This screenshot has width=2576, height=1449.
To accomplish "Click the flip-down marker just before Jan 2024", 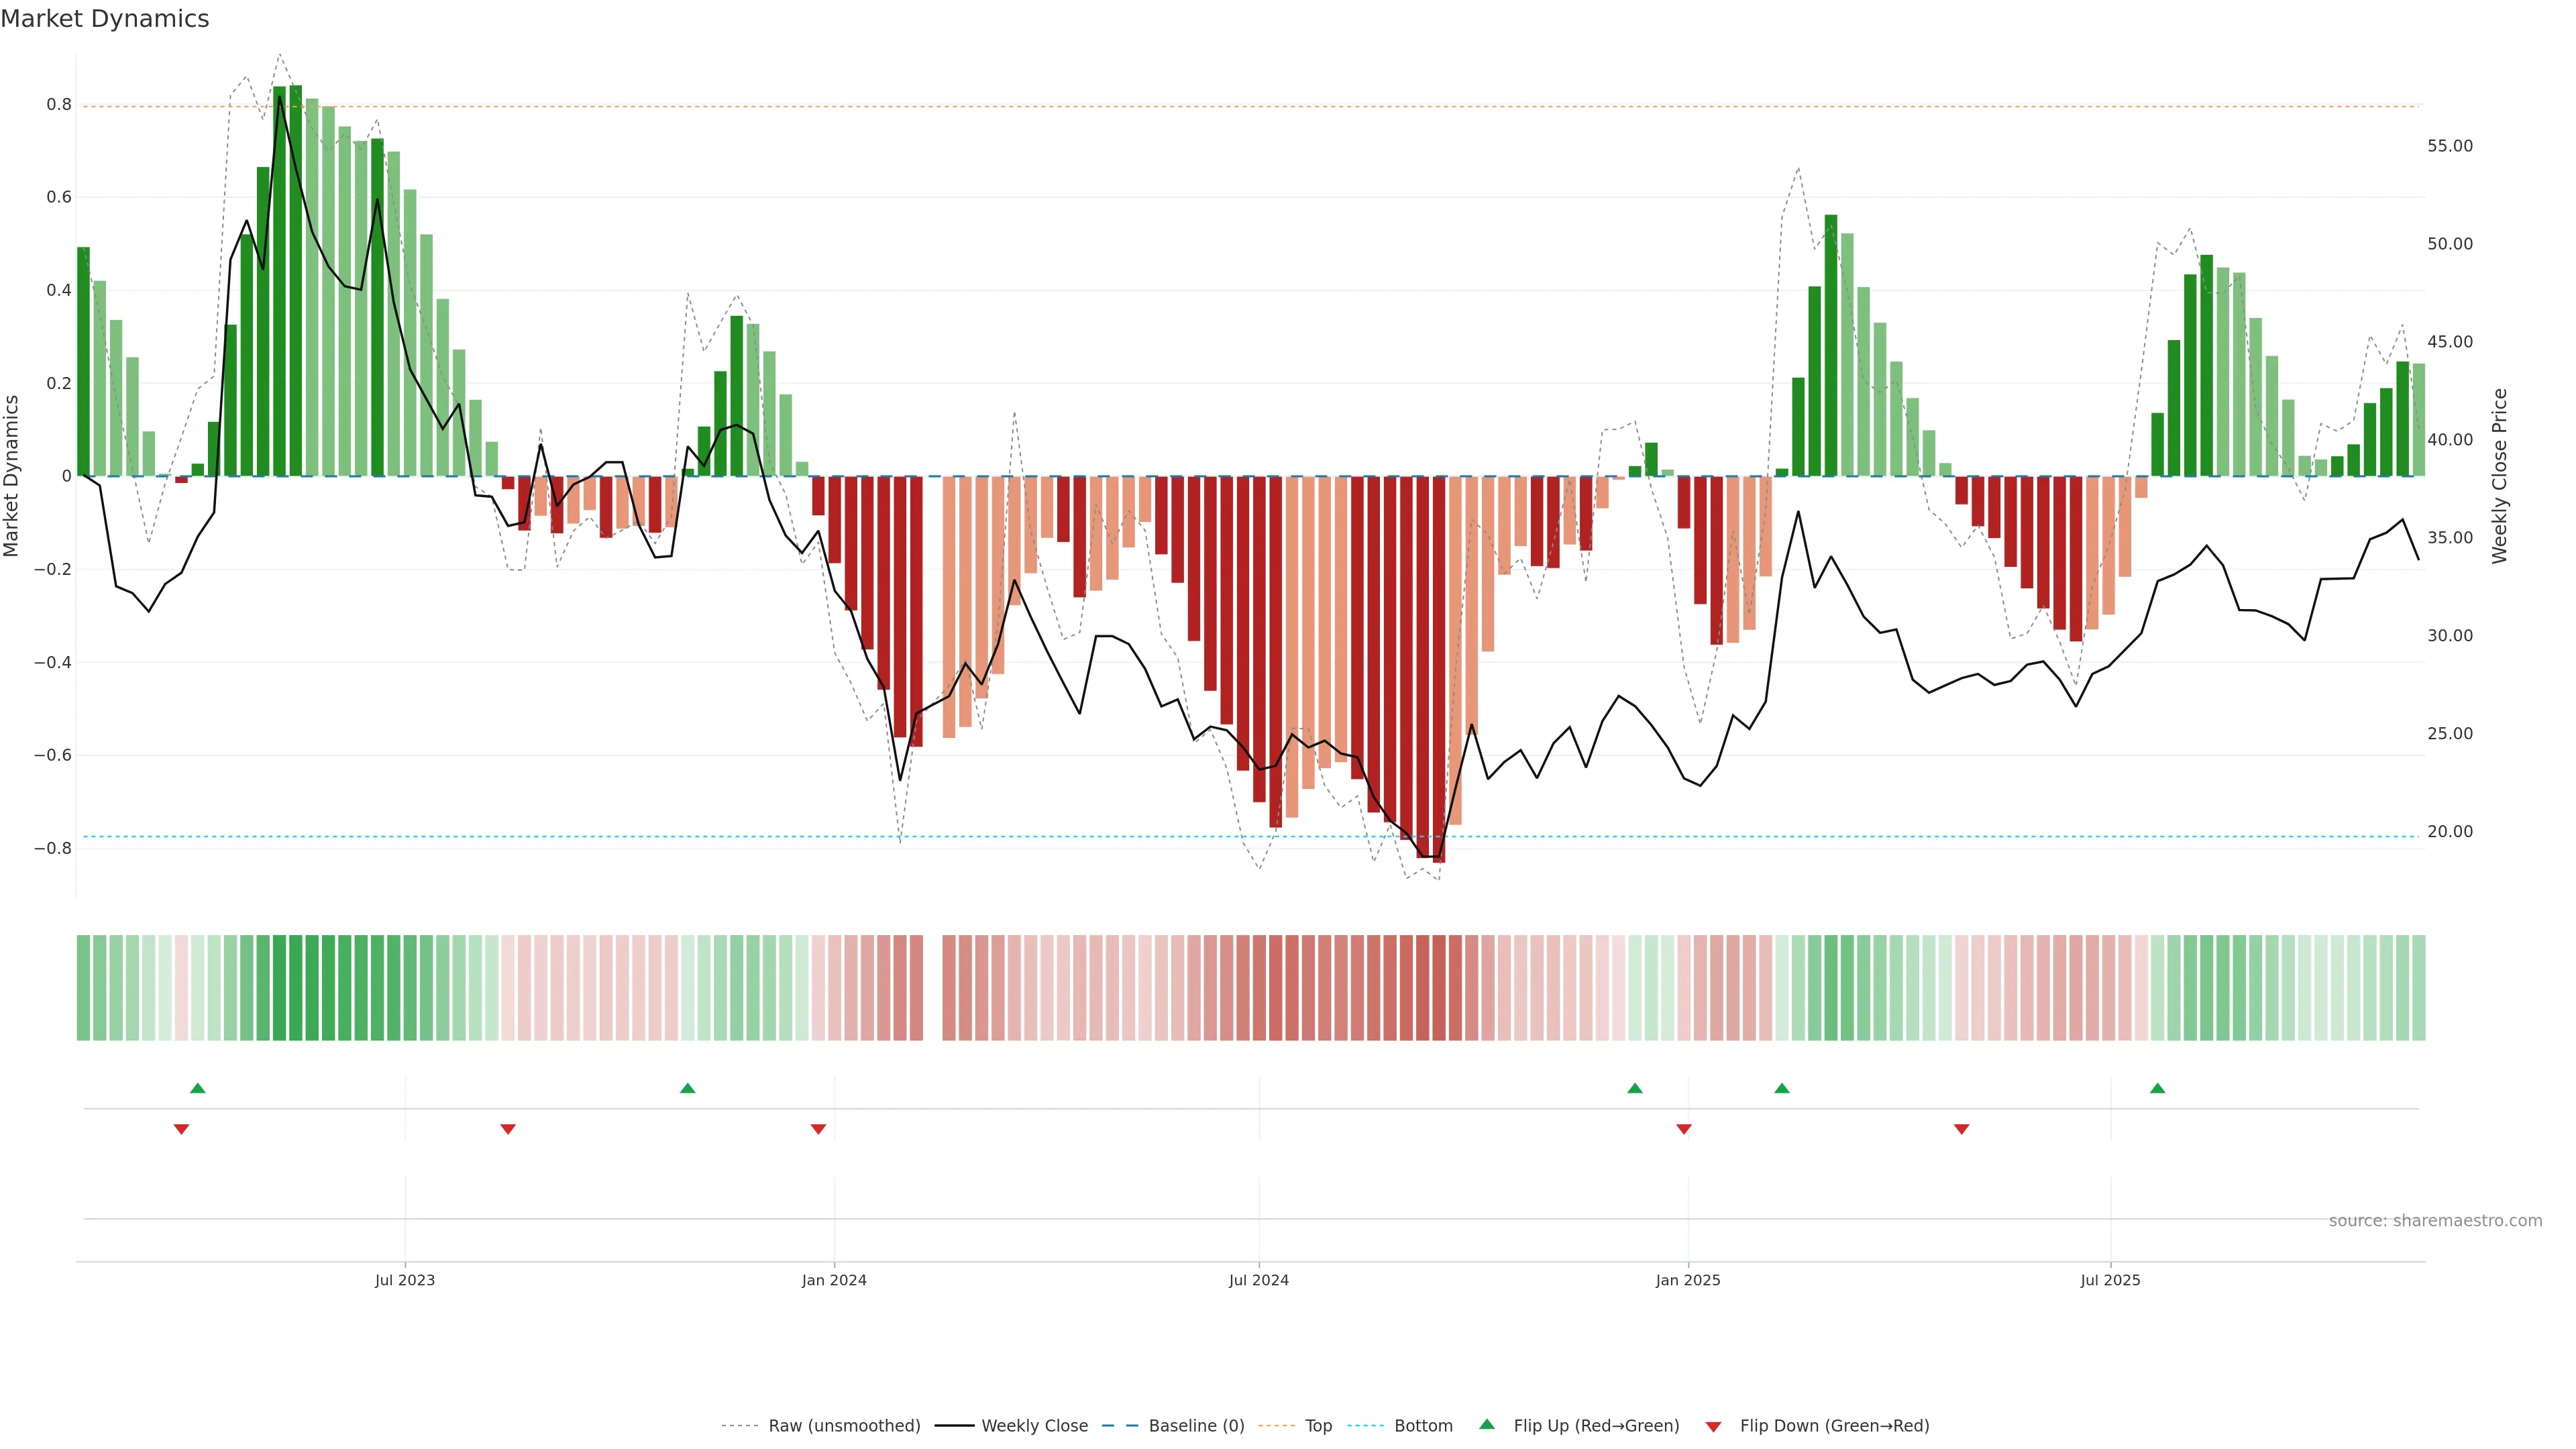I will pyautogui.click(x=818, y=1129).
